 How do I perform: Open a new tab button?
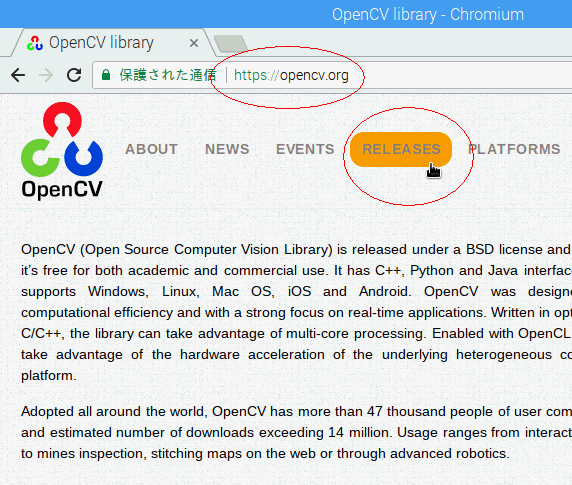(x=230, y=43)
